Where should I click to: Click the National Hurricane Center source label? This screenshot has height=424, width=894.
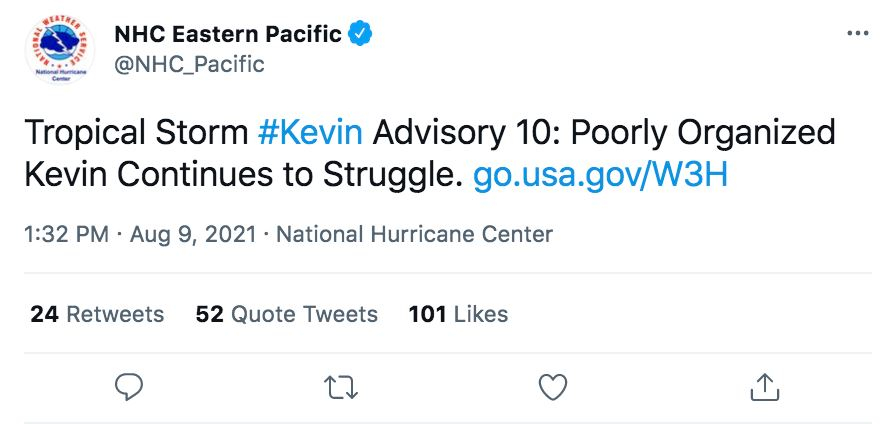[x=414, y=235]
